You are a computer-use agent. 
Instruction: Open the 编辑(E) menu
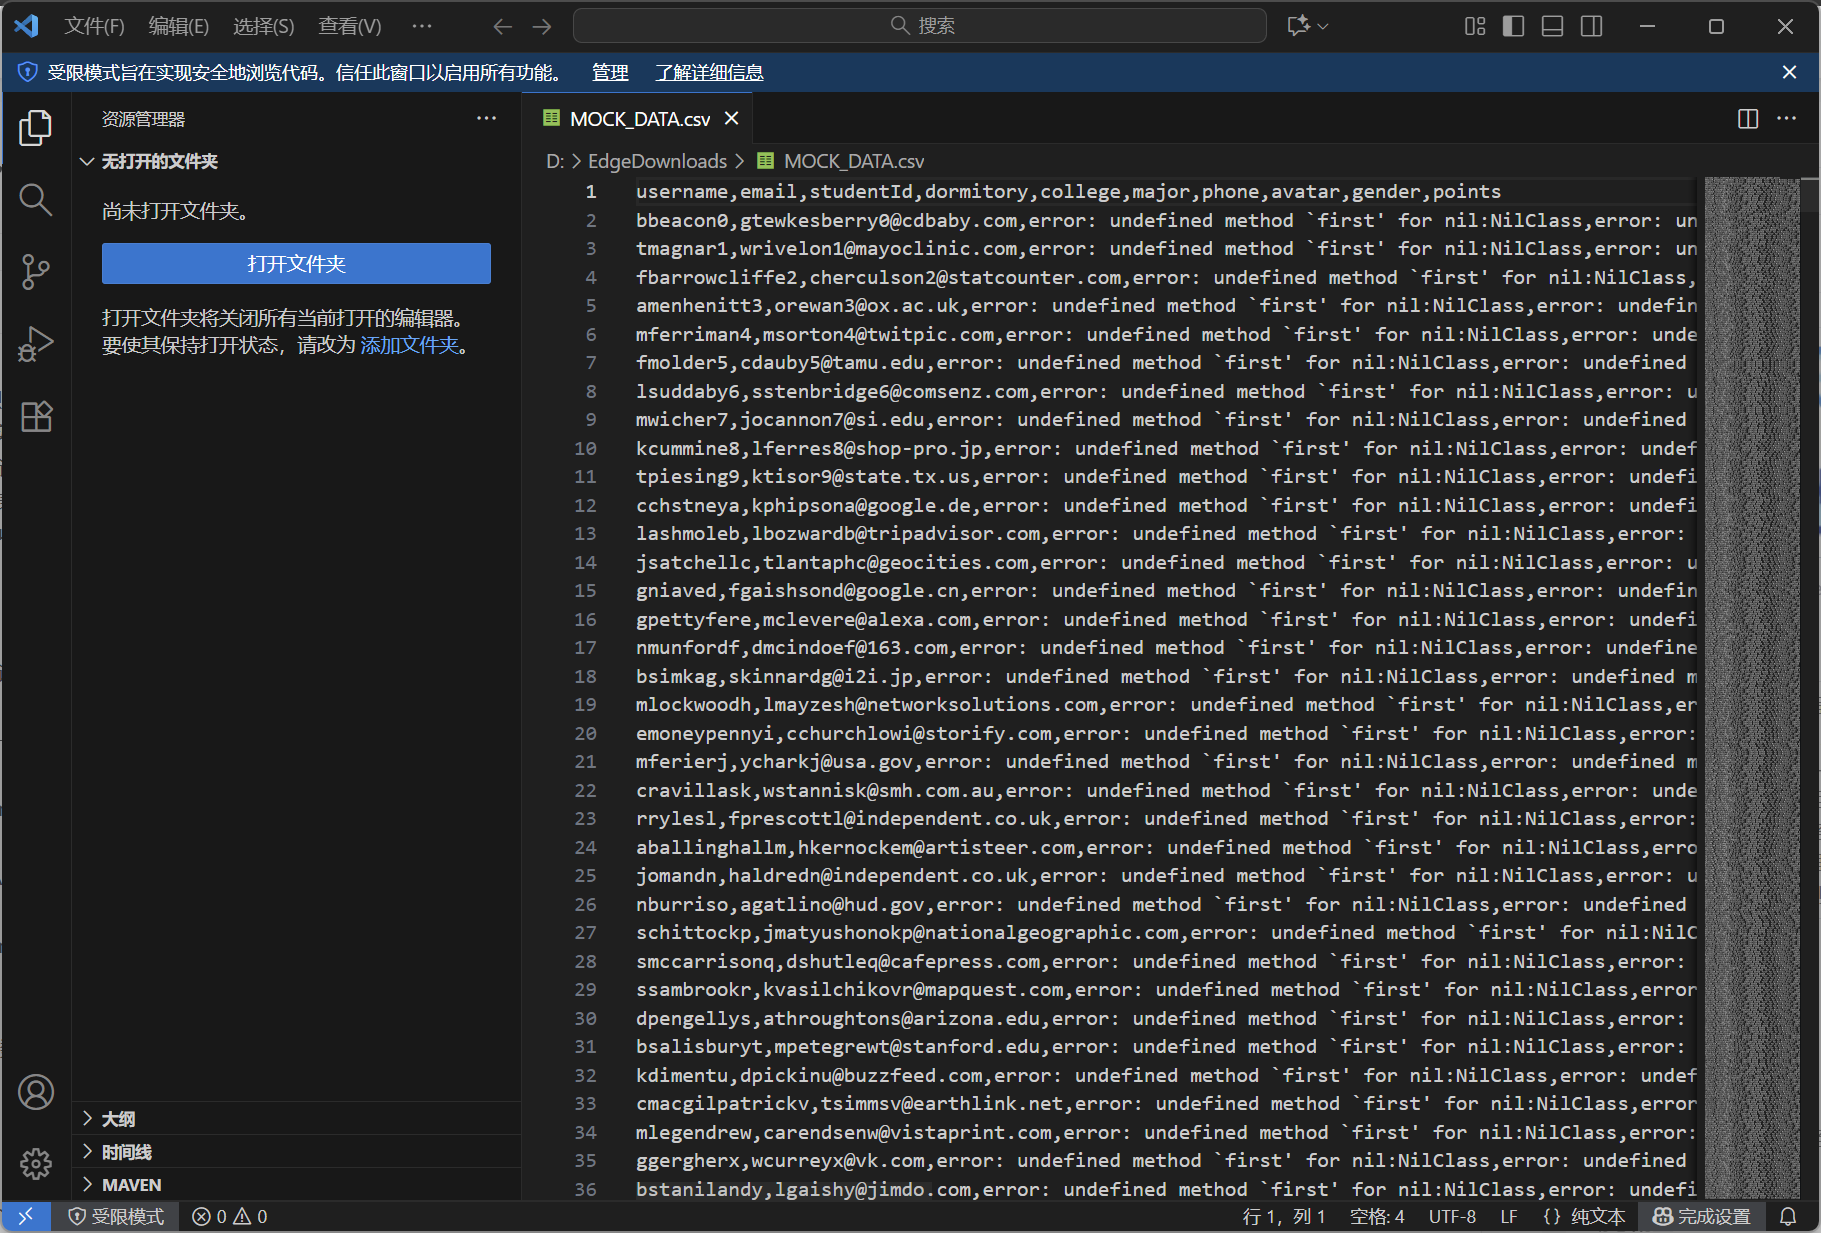tap(179, 26)
